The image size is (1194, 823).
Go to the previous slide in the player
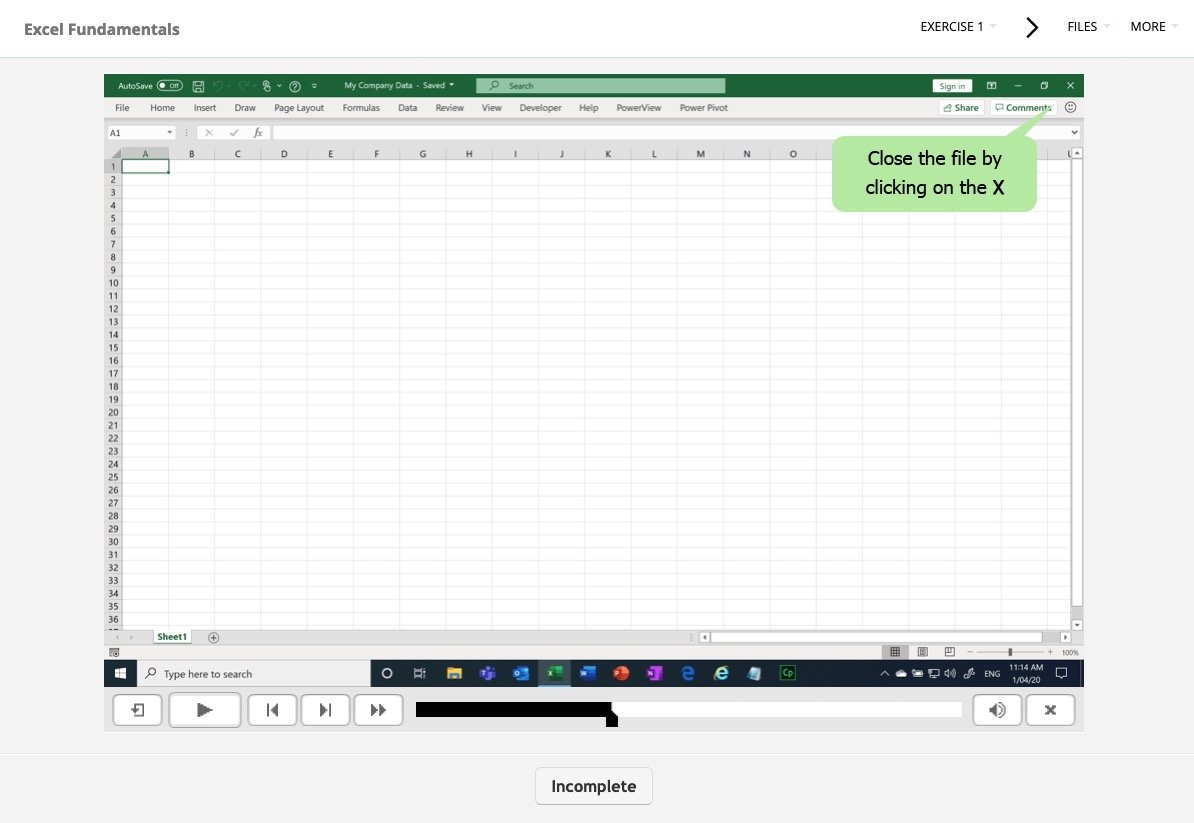272,710
